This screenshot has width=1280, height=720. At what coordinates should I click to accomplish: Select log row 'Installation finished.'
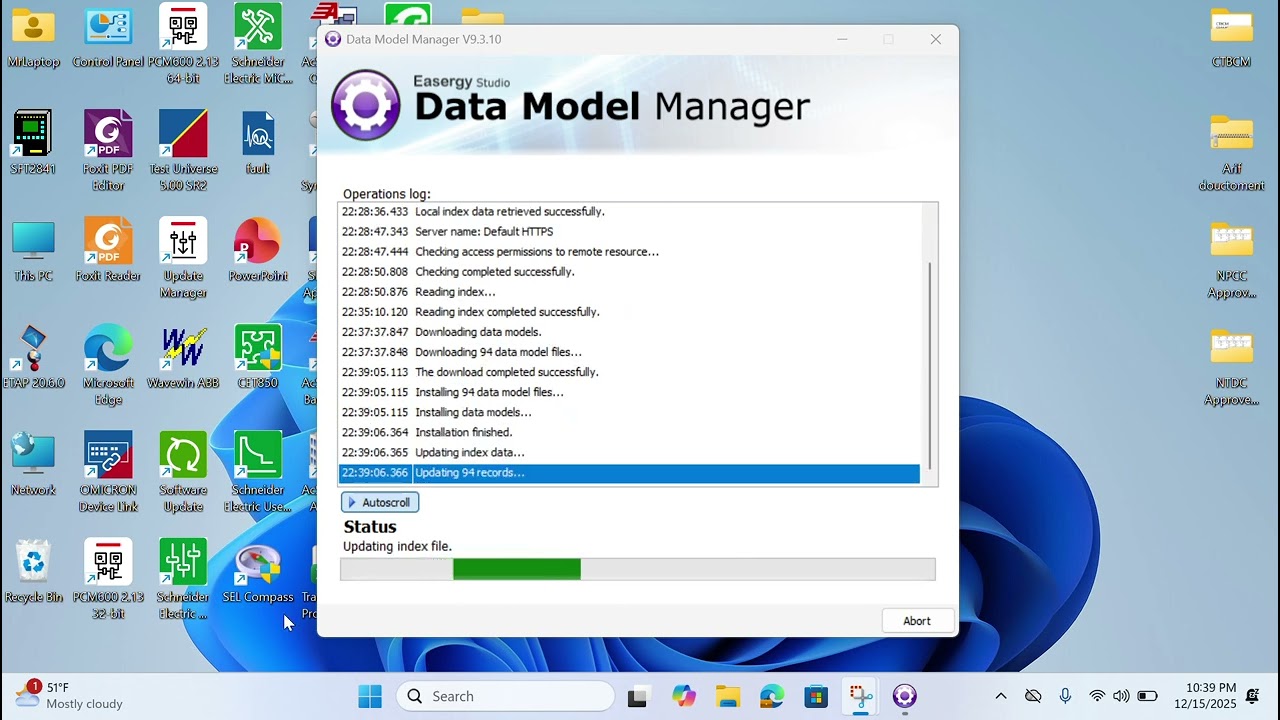[629, 433]
